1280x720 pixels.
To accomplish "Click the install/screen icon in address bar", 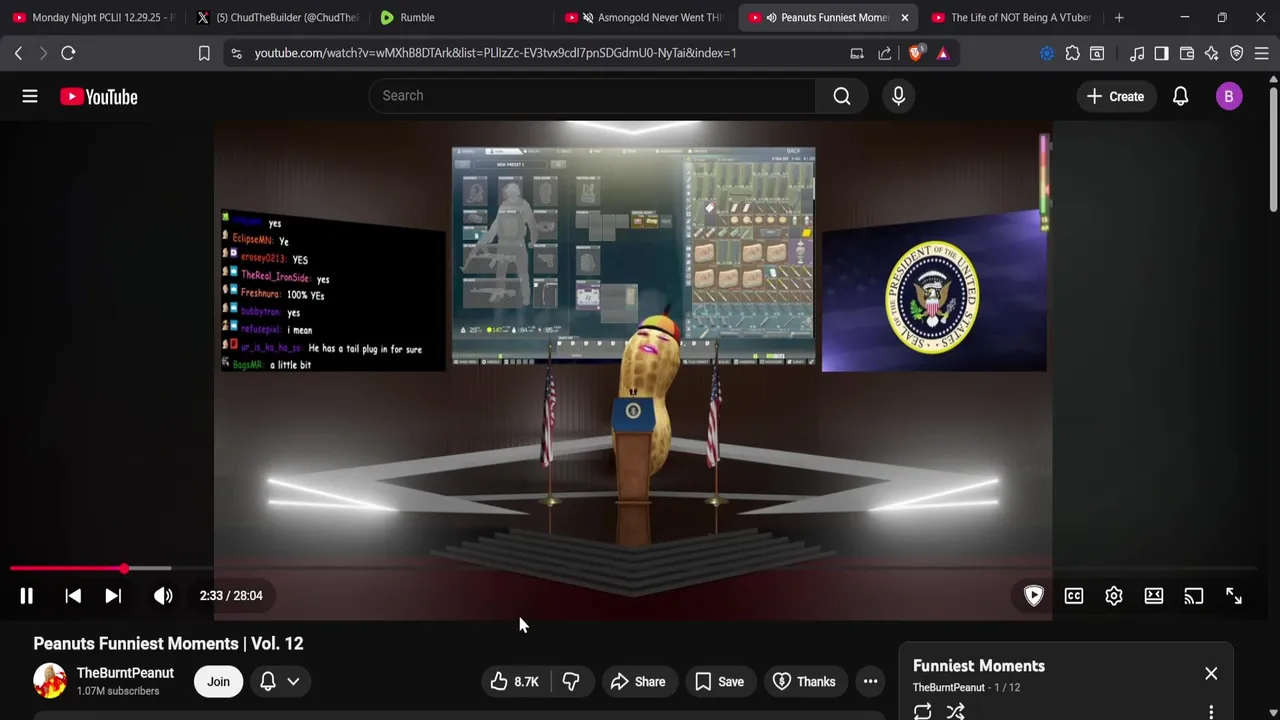I will coord(857,53).
